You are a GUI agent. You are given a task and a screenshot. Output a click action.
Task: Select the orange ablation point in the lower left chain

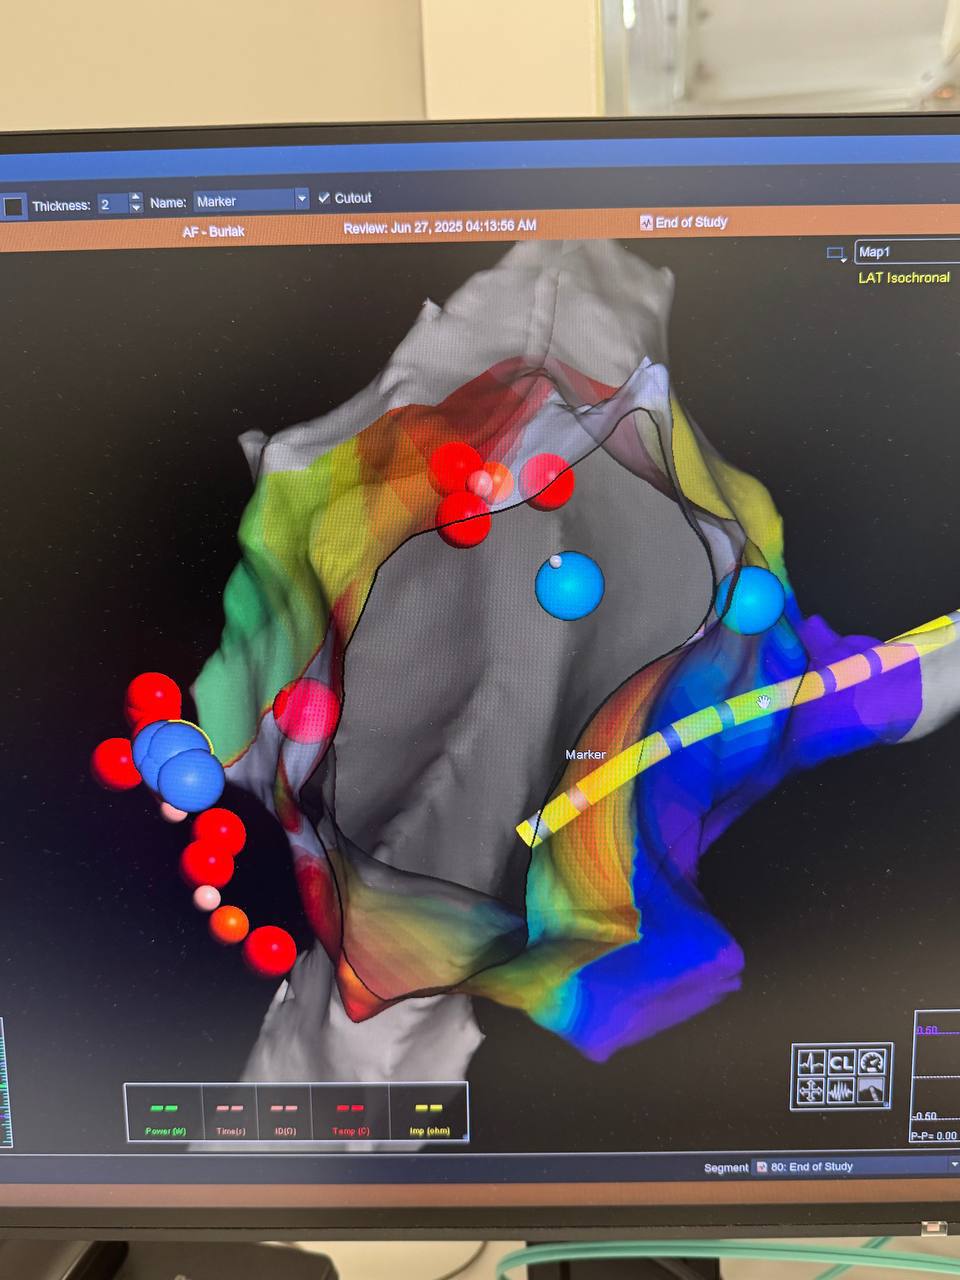point(229,924)
